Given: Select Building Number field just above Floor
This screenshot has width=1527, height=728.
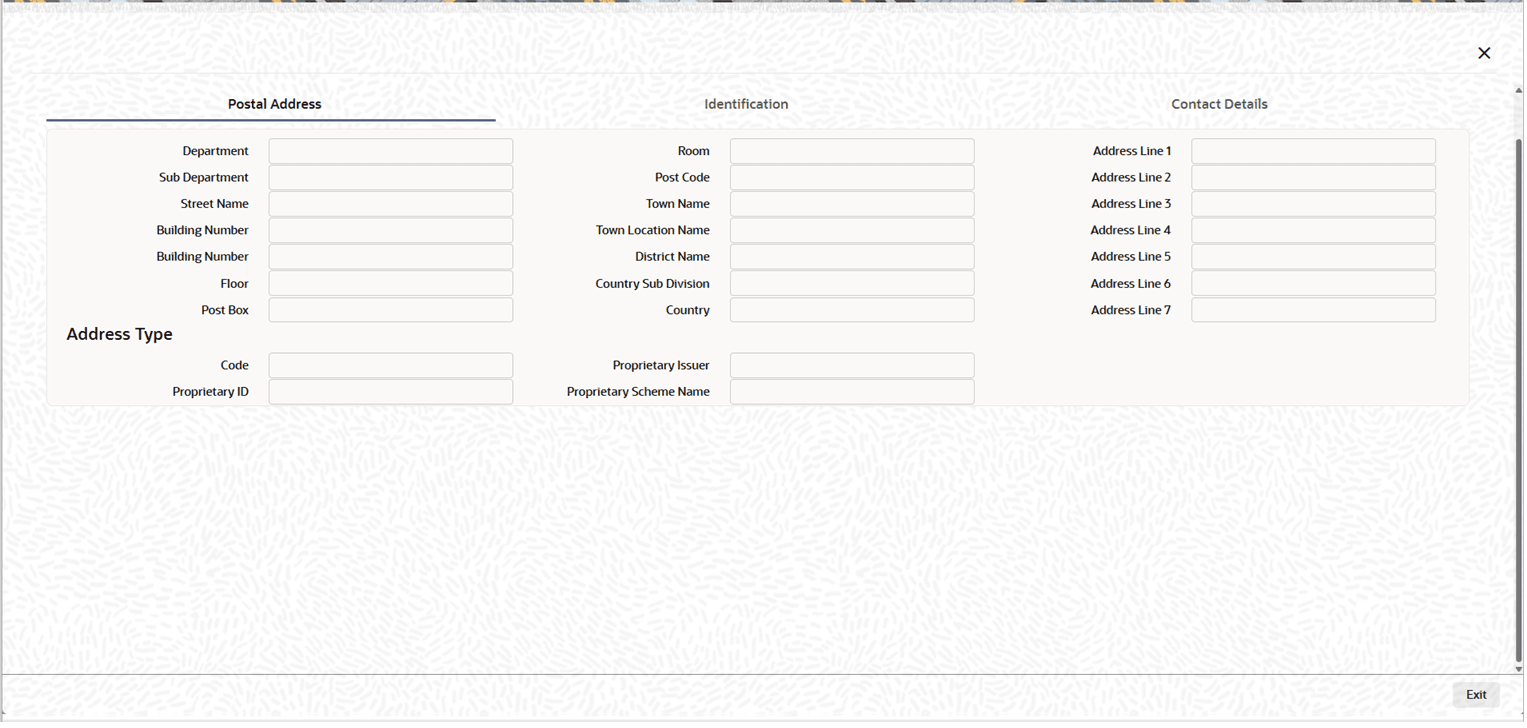Looking at the screenshot, I should click(391, 257).
